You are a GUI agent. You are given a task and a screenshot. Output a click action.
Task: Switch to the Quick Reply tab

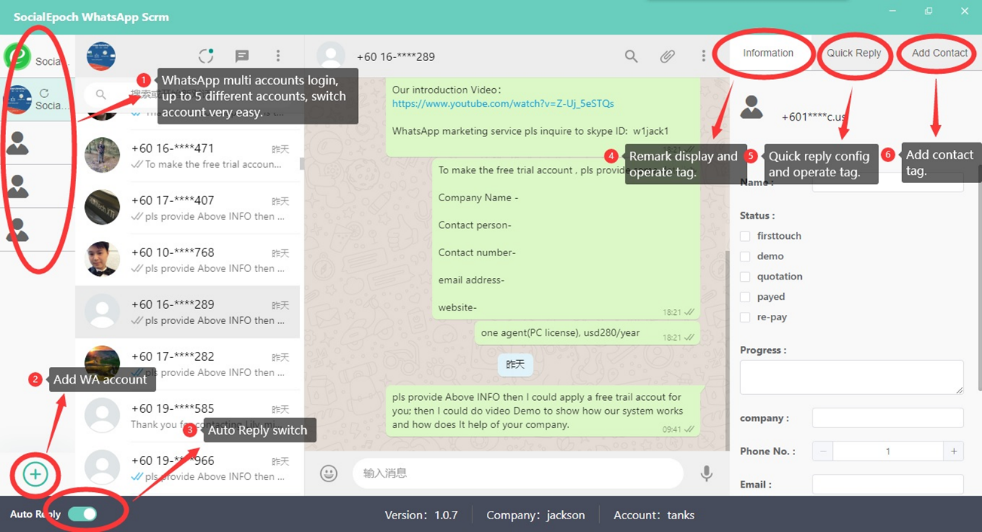click(853, 53)
